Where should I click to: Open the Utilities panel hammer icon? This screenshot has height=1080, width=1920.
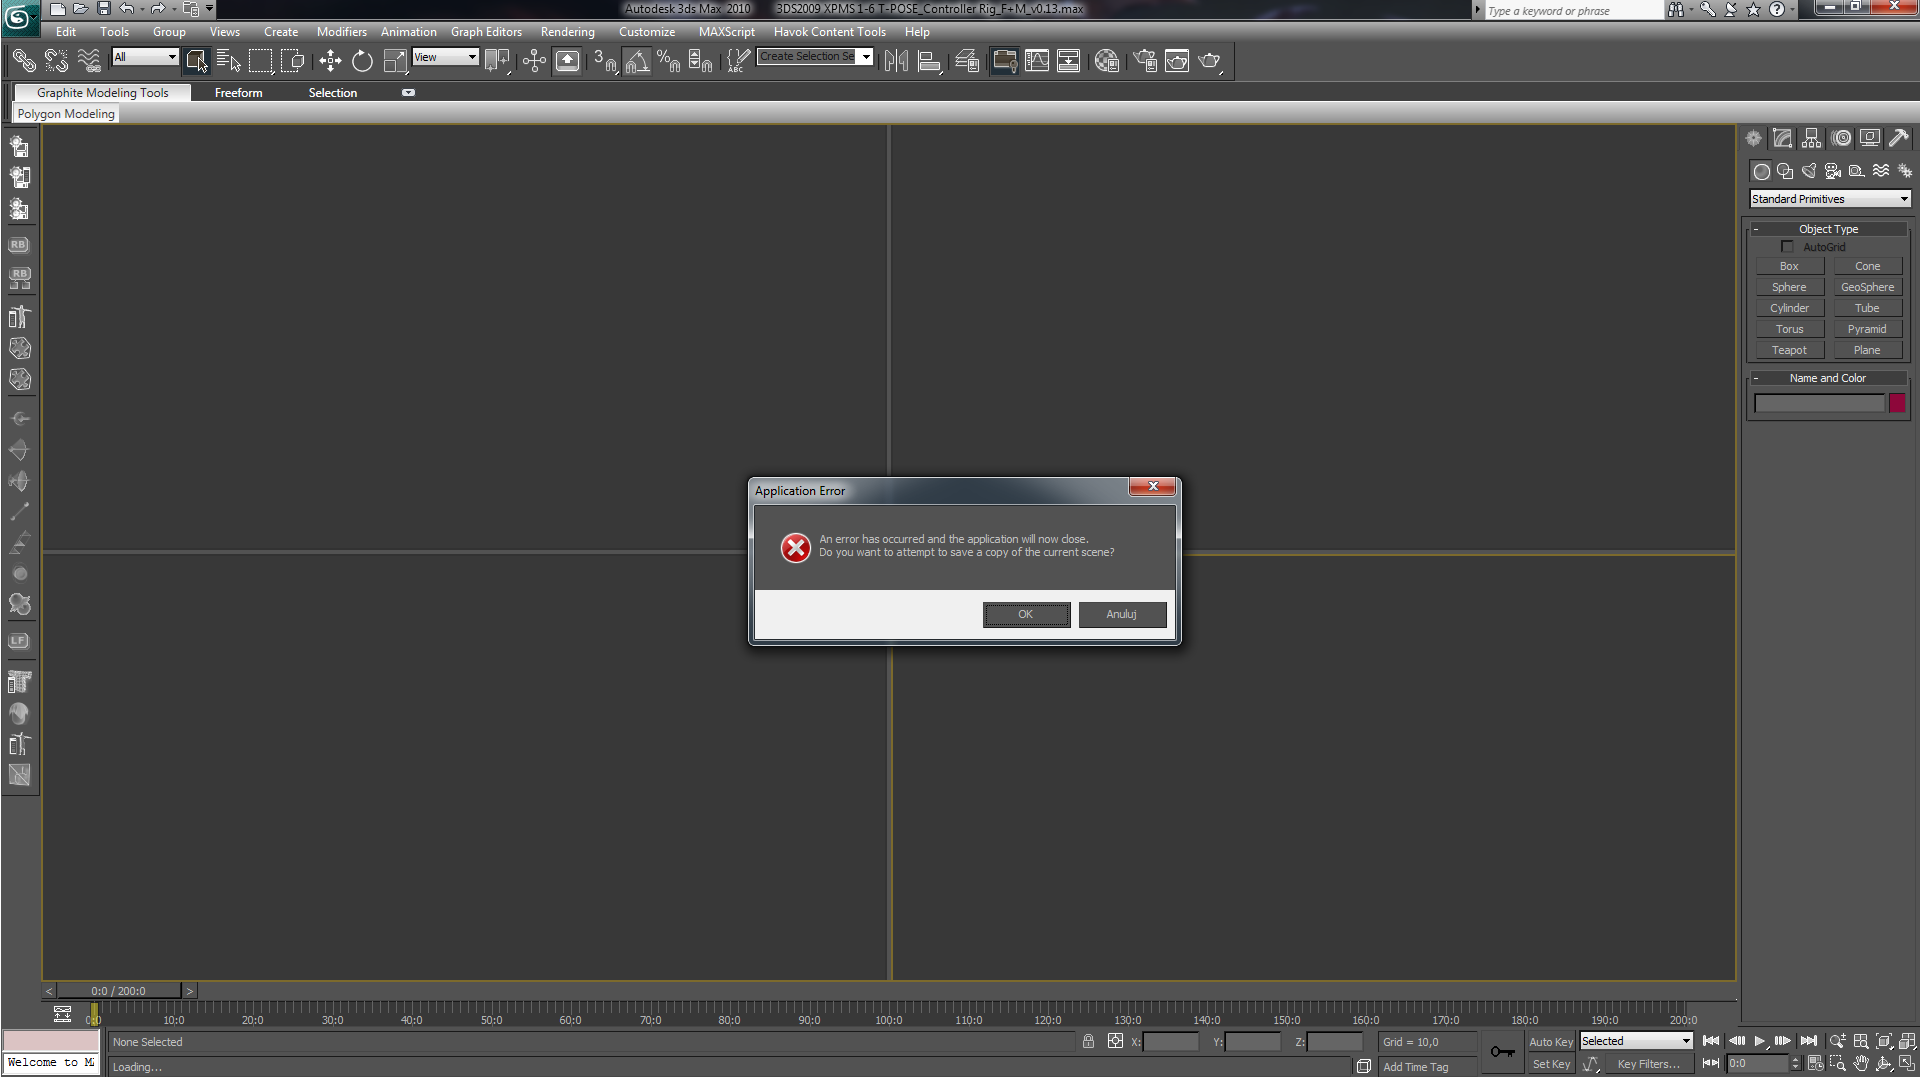coord(1898,139)
